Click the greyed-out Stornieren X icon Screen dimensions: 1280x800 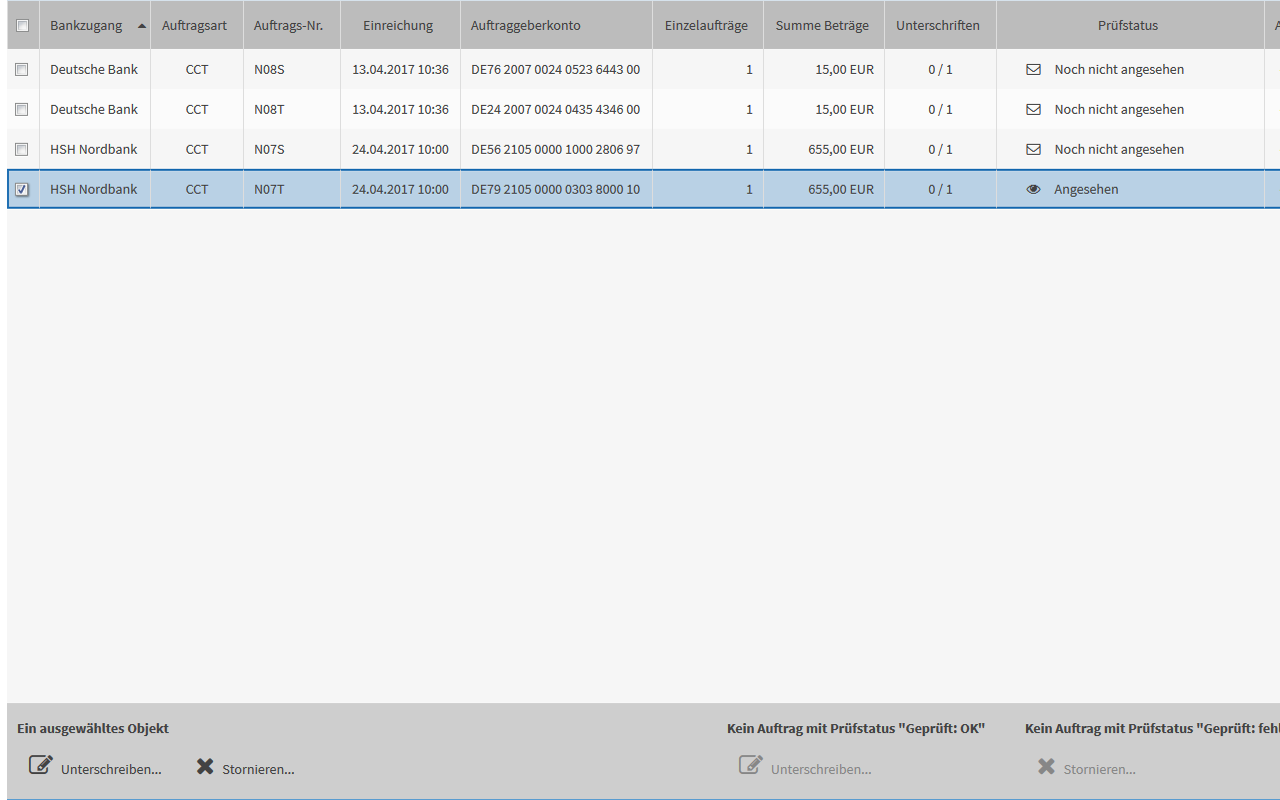click(x=1046, y=767)
